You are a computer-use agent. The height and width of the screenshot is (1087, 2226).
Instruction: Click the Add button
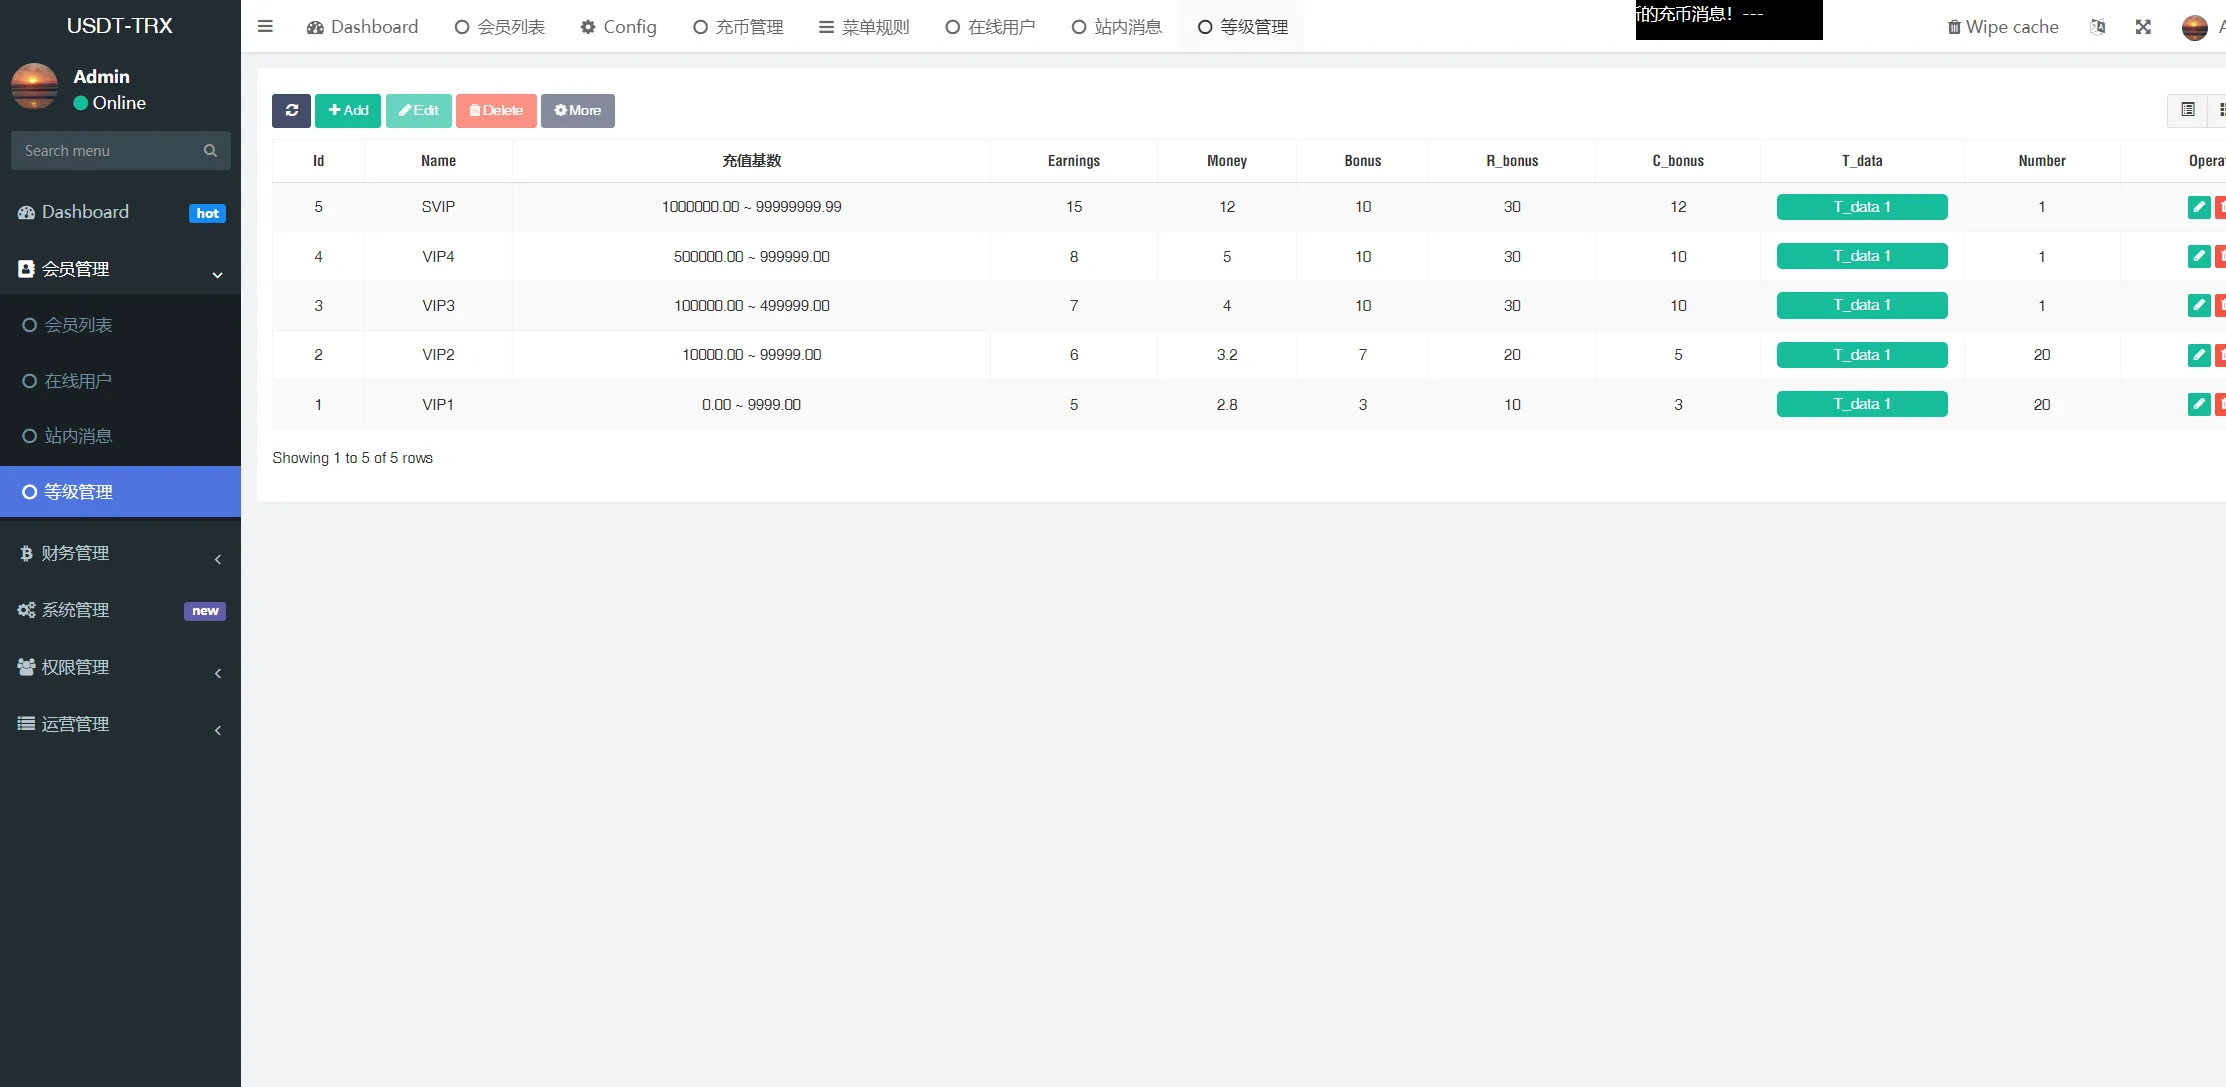click(348, 110)
